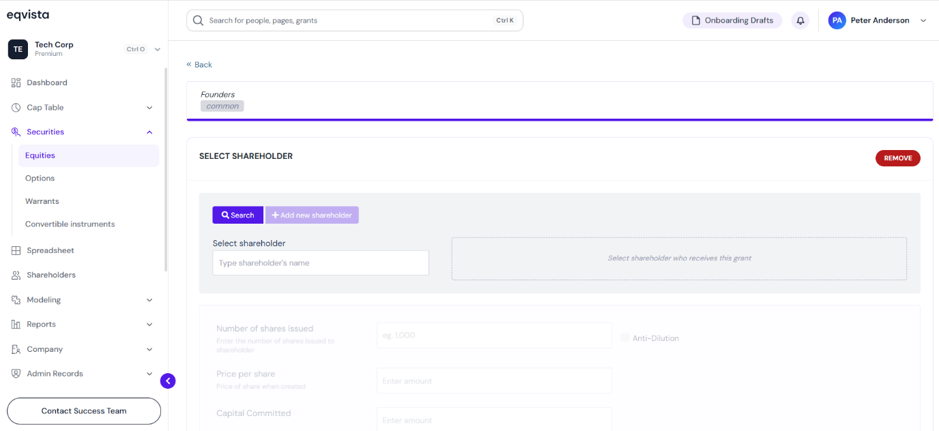Click the Admin Records shield icon
The height and width of the screenshot is (431, 939).
[16, 374]
